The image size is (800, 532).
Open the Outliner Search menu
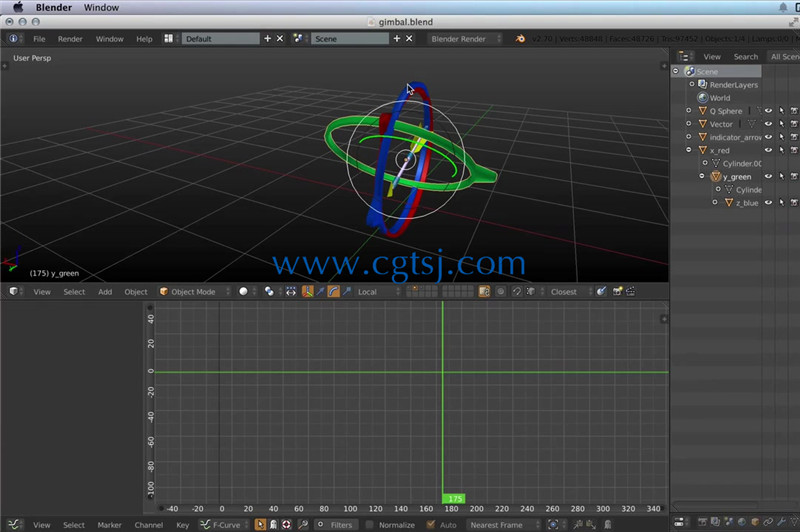pos(746,57)
